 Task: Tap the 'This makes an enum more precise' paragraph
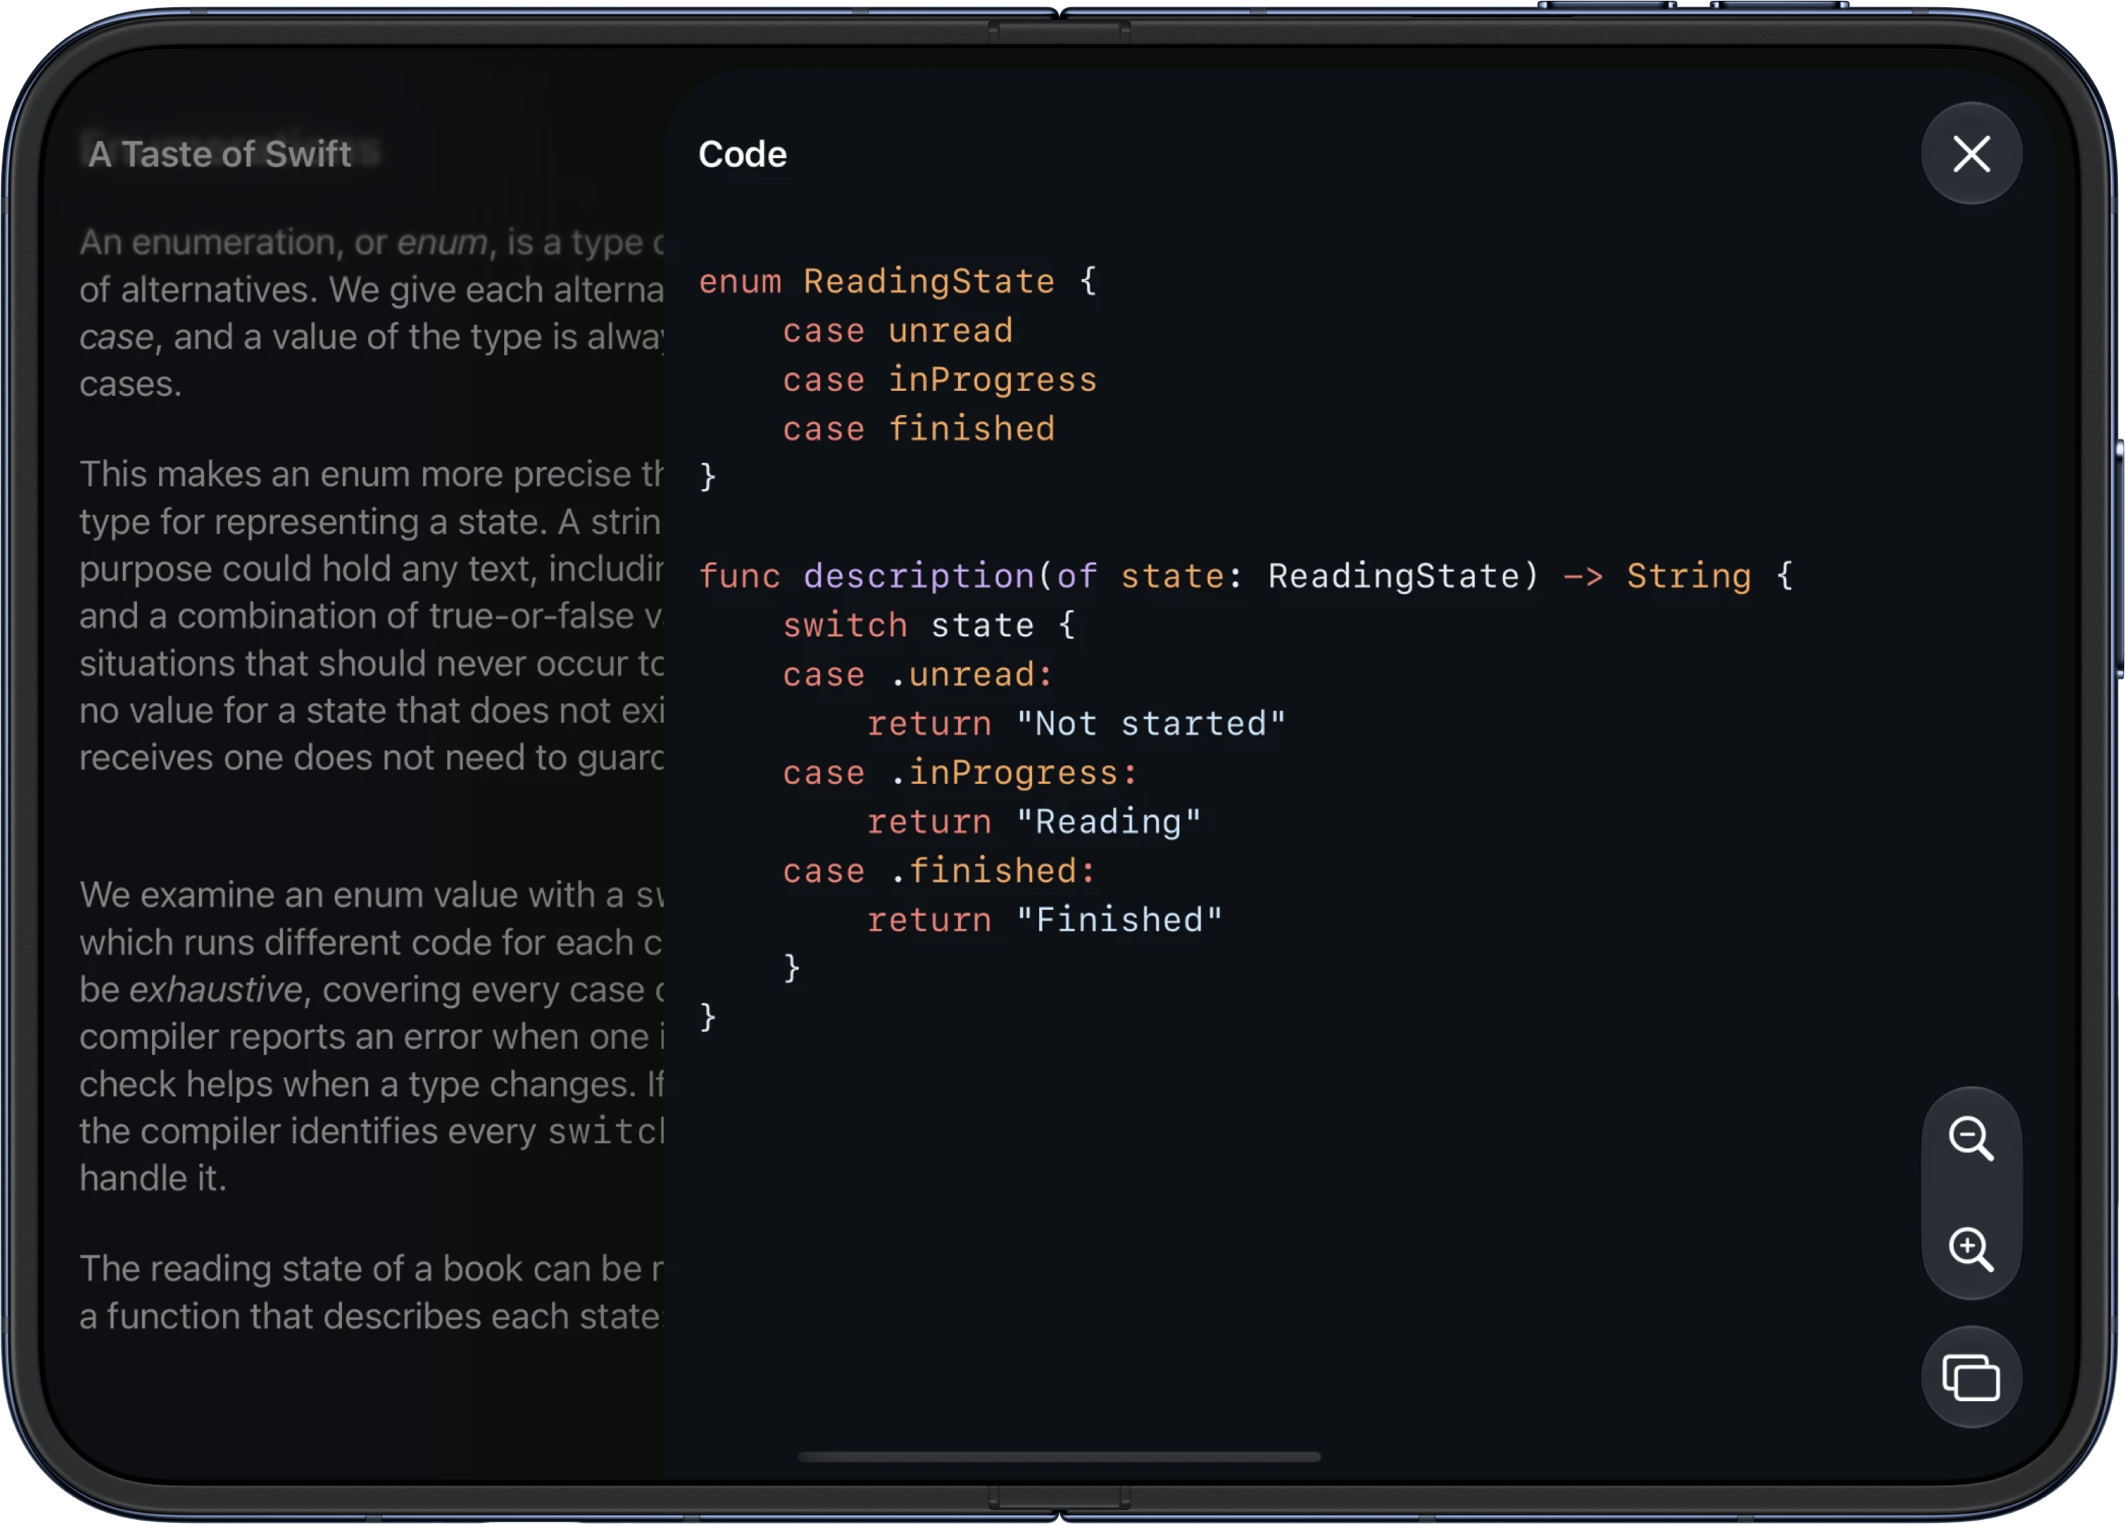pos(371,615)
